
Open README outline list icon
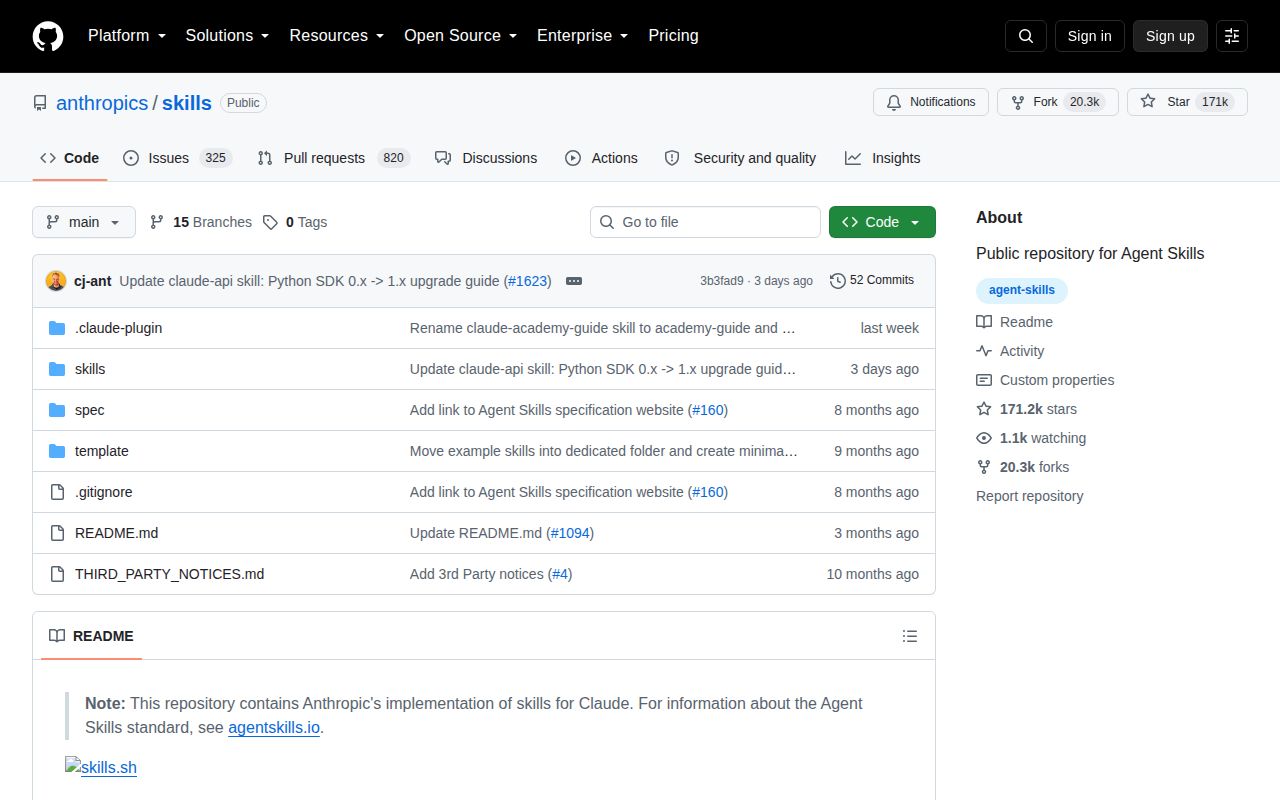click(910, 636)
